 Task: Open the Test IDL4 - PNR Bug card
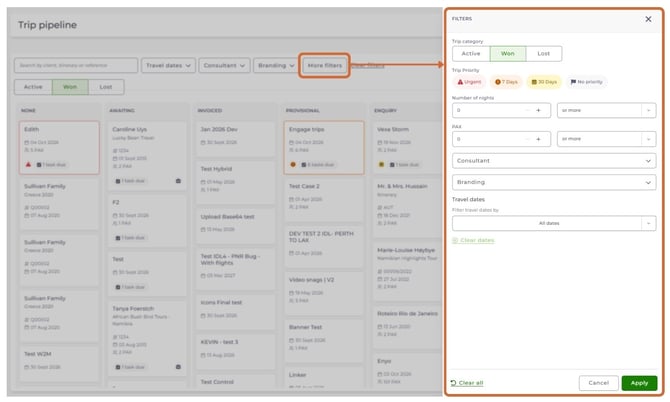235,268
